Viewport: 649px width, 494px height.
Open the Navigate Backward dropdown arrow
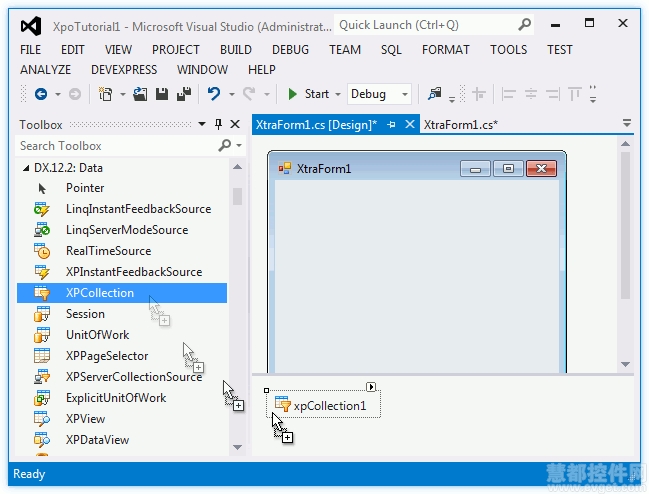click(x=58, y=95)
